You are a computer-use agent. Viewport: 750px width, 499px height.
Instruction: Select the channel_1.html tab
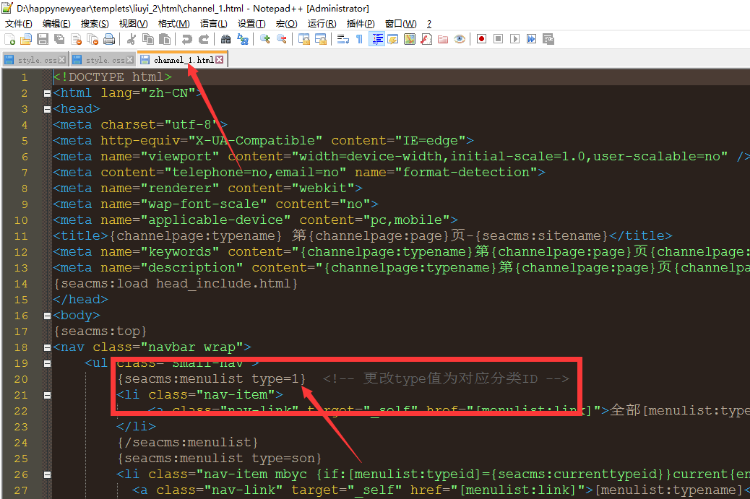click(x=182, y=60)
